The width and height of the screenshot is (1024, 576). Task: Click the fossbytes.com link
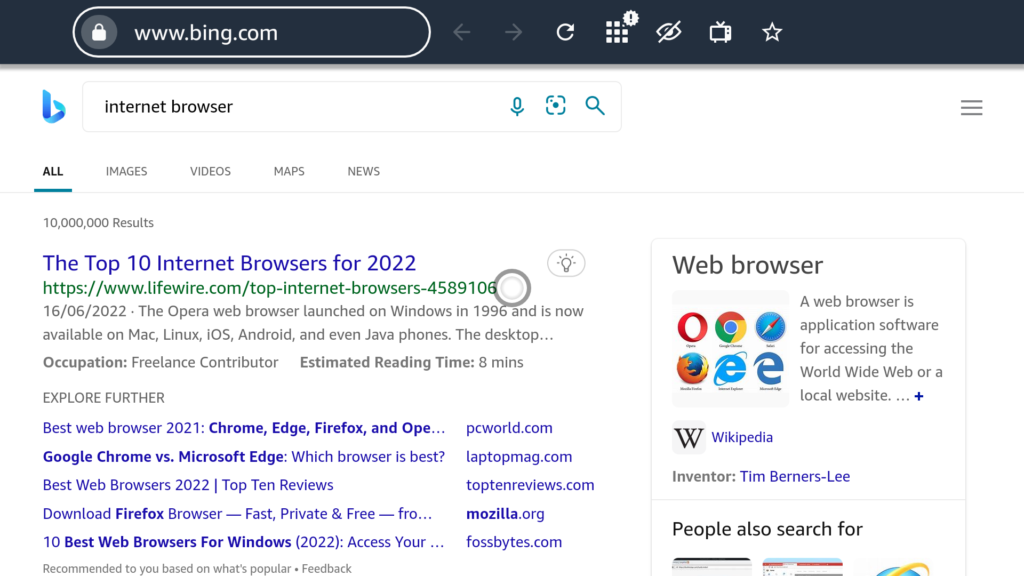click(514, 542)
